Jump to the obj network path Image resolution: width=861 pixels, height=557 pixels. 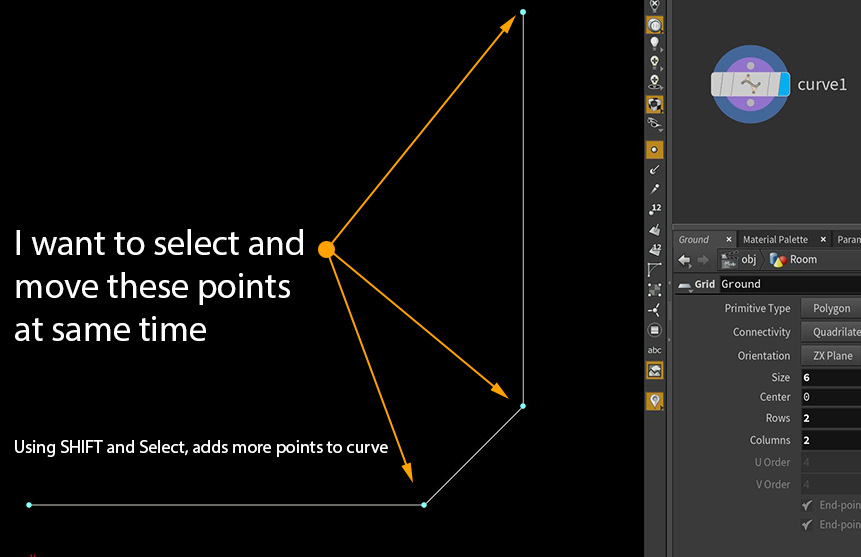click(x=739, y=260)
